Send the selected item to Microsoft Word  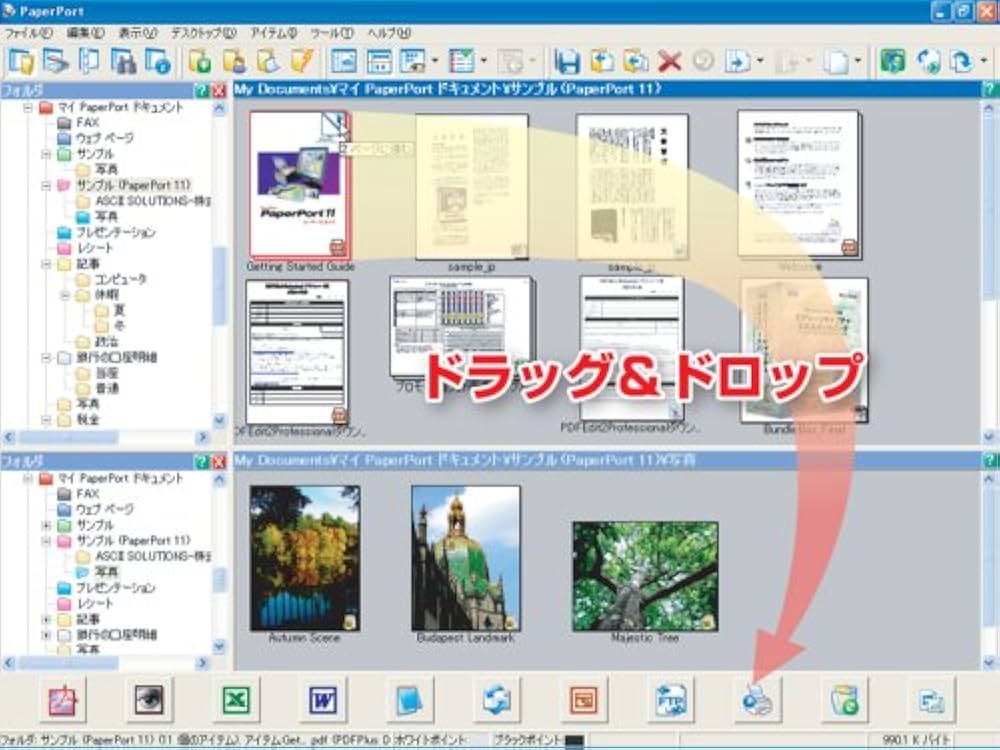click(323, 701)
